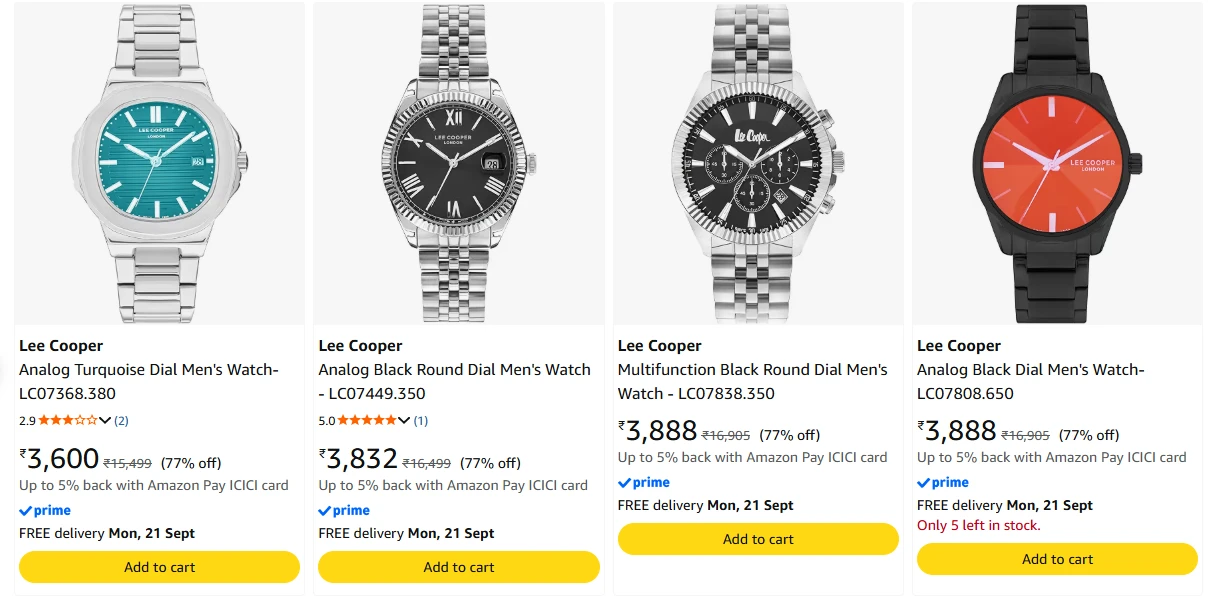Add LC07449.350 watch to cart
This screenshot has height=600, width=1208.
pyautogui.click(x=459, y=567)
